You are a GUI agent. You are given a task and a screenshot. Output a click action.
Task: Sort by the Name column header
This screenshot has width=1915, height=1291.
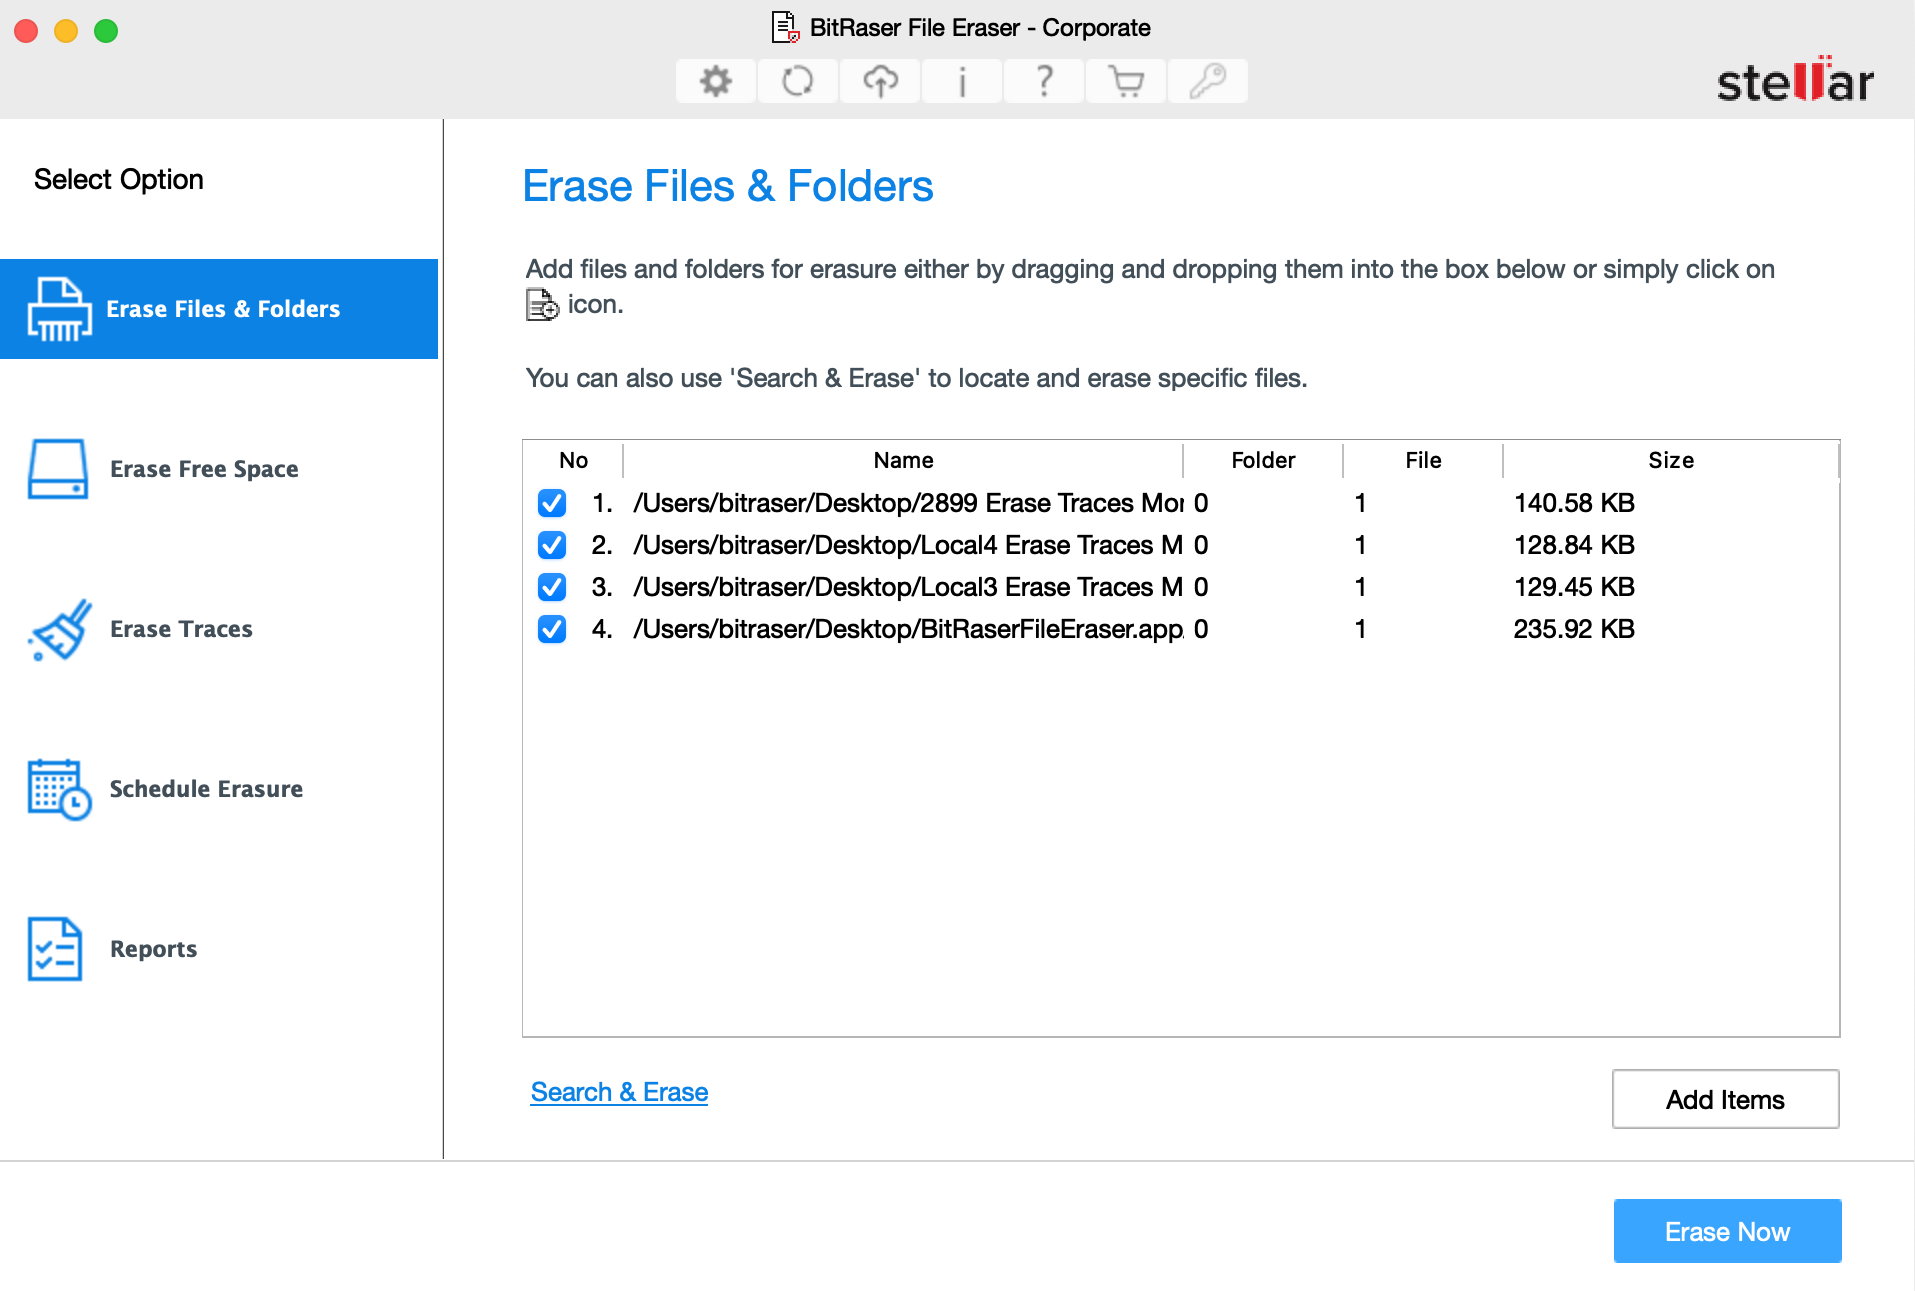coord(903,460)
